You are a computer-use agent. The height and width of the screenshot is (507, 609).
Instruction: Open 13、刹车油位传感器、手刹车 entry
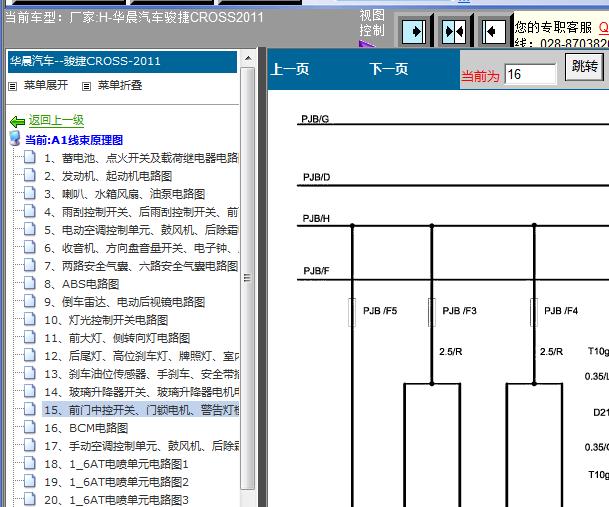pos(141,374)
